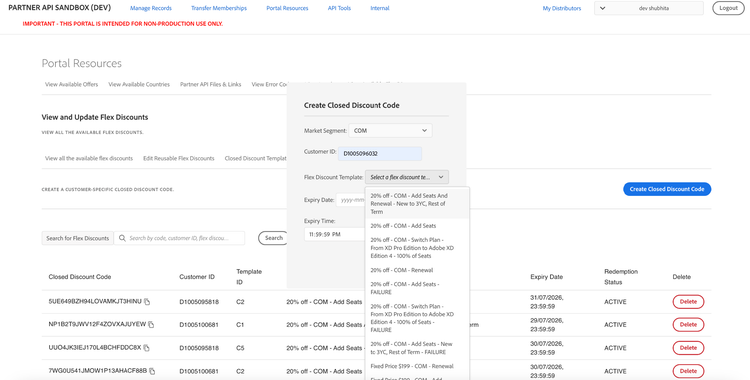Viewport: 750px width, 380px height.
Task: Switch to Partner API Files & Links tab
Action: [x=210, y=84]
